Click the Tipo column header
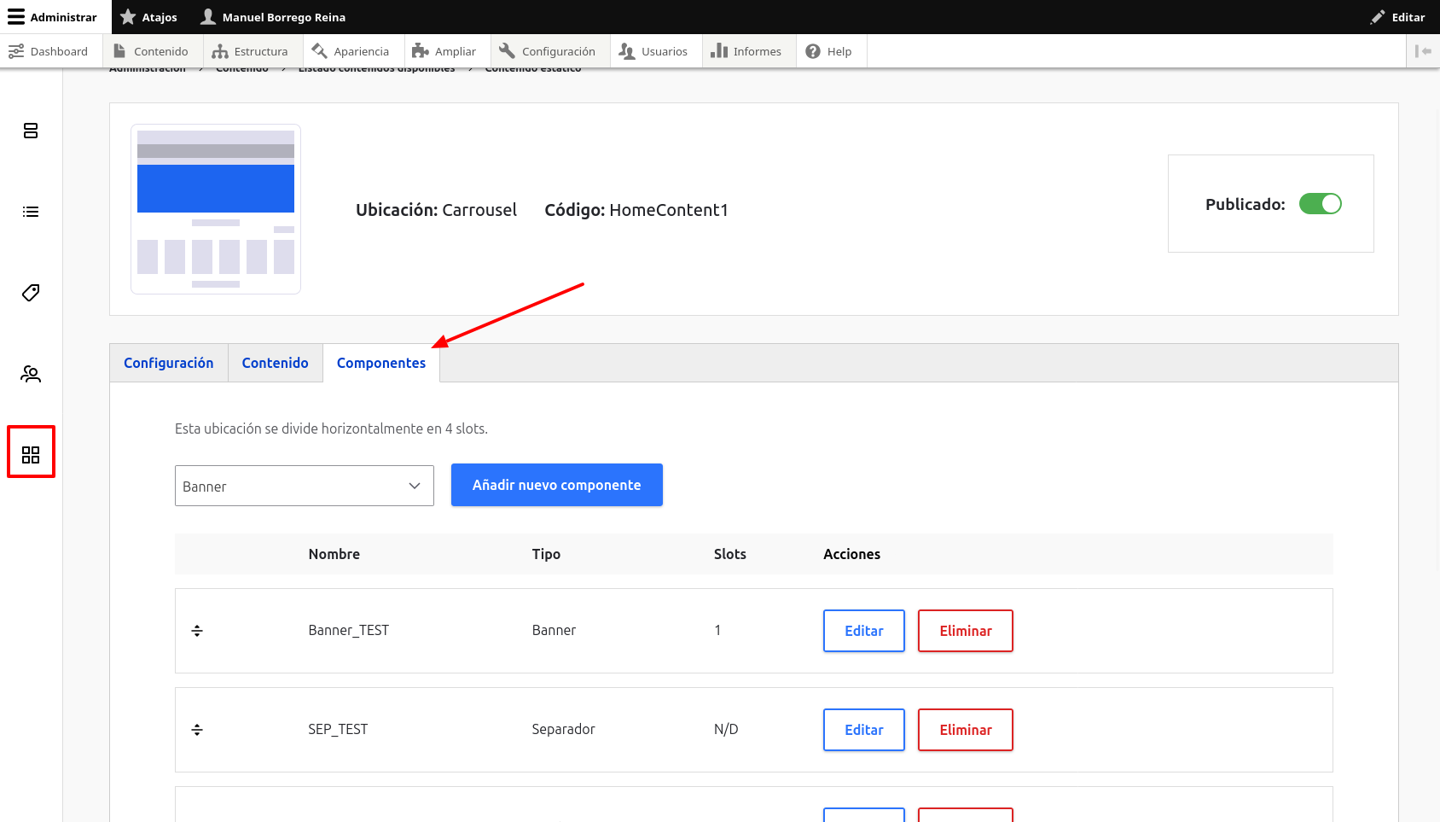 (546, 554)
